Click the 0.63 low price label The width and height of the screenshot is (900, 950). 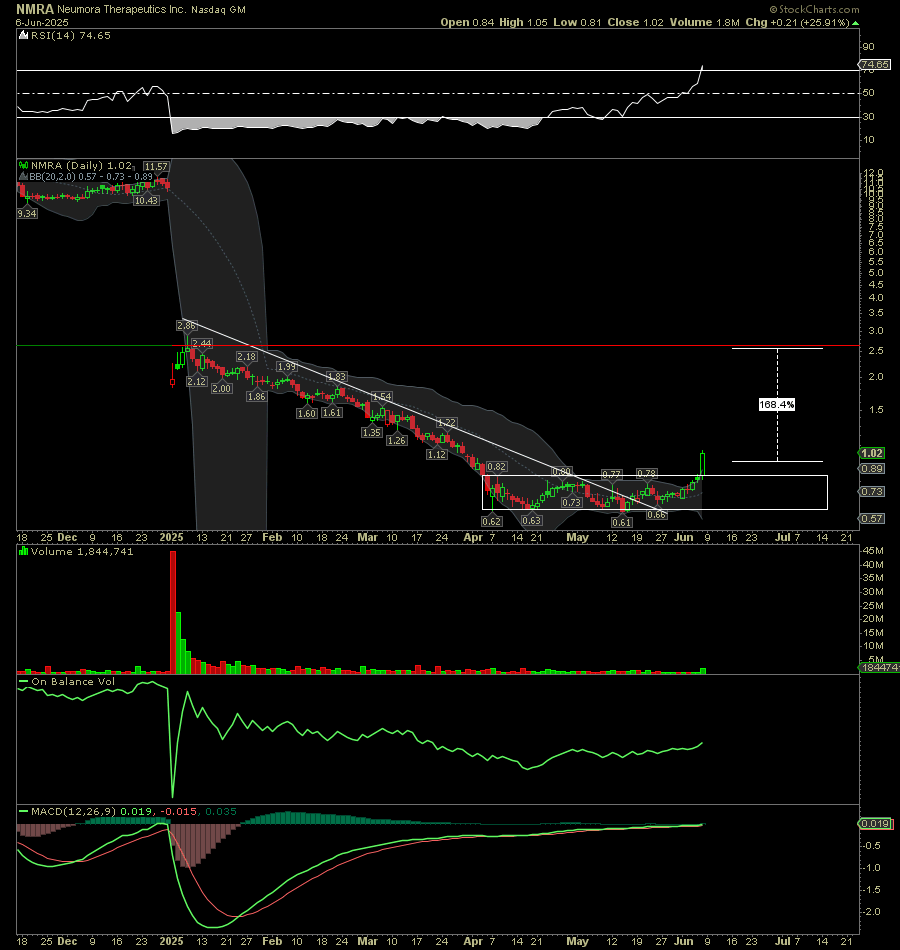[x=532, y=521]
